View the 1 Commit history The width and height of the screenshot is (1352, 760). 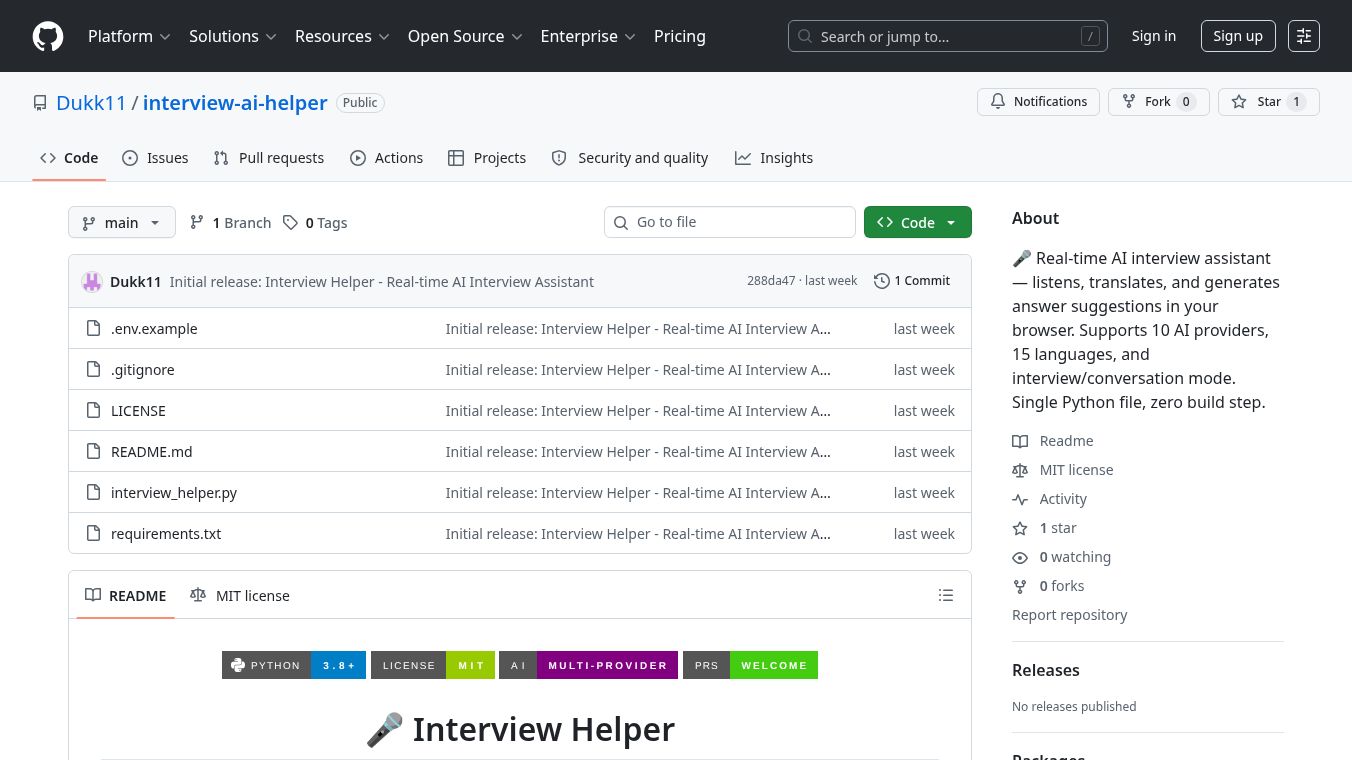click(x=912, y=281)
